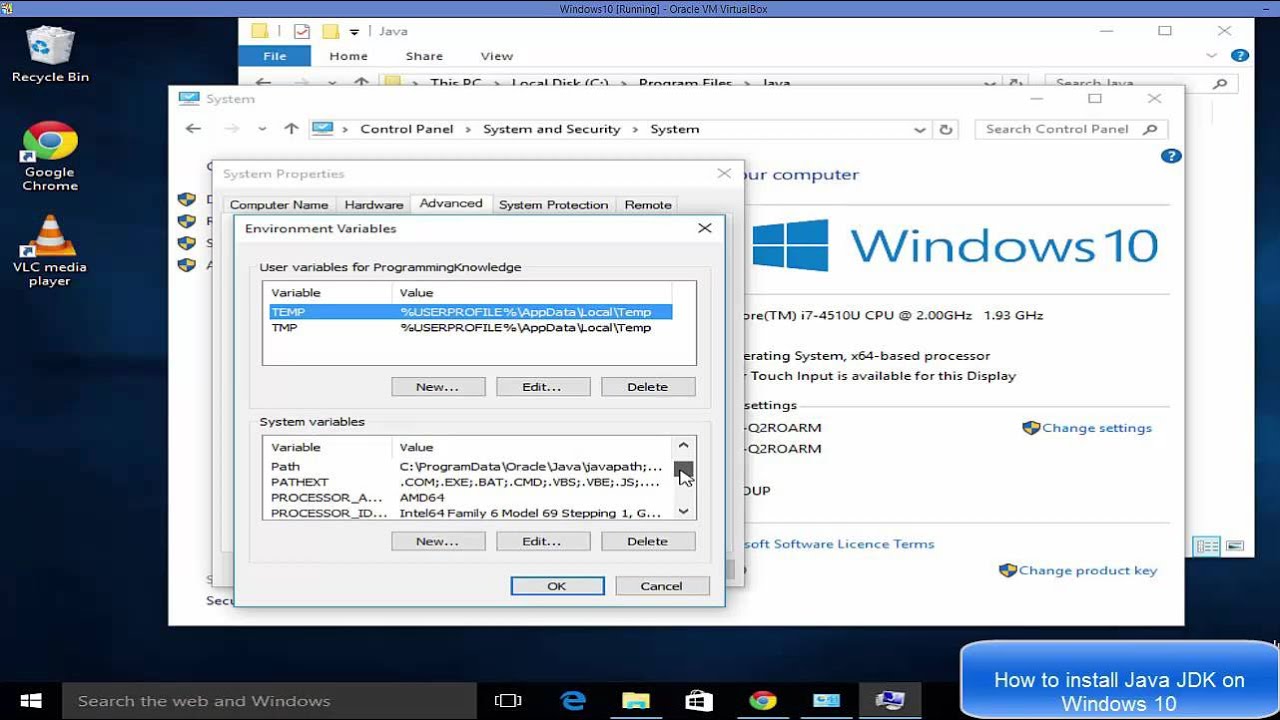Open Task View on the taskbar
This screenshot has width=1280, height=720.
[x=509, y=701]
